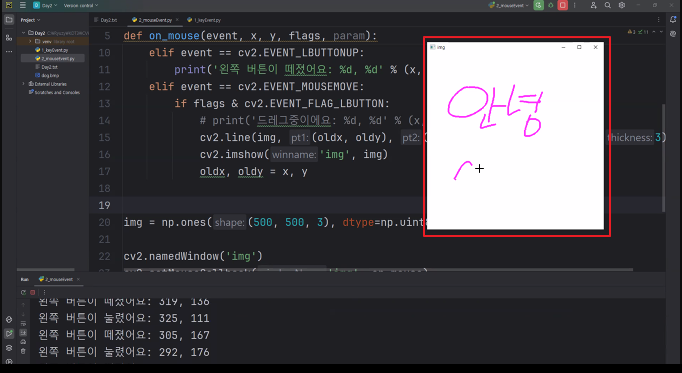Image resolution: width=682 pixels, height=373 pixels.
Task: Stop the running program with red square
Action: (562, 5)
